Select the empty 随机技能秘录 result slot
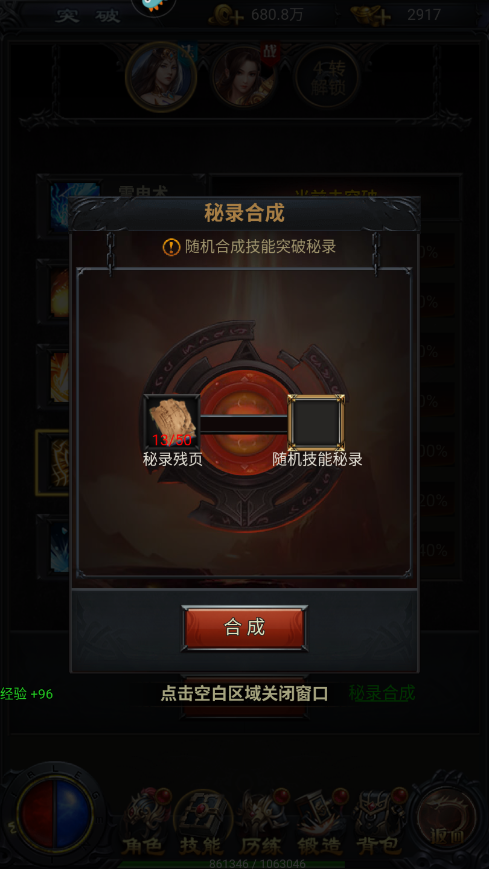Image resolution: width=489 pixels, height=869 pixels. (317, 422)
